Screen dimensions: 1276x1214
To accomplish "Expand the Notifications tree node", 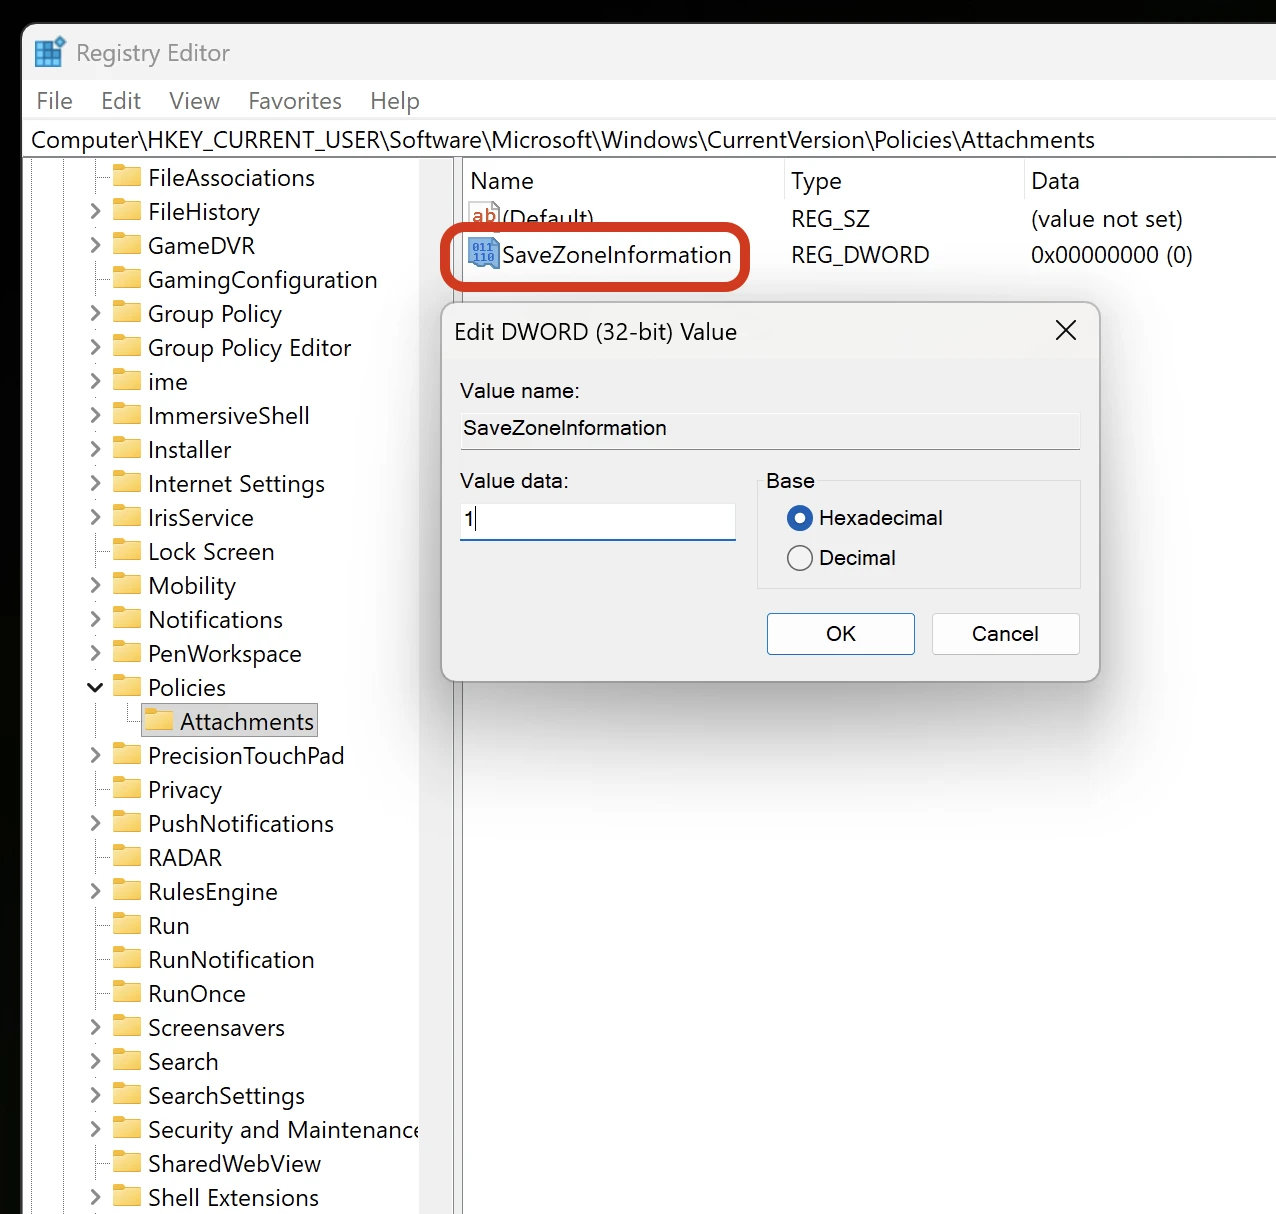I will [x=95, y=619].
